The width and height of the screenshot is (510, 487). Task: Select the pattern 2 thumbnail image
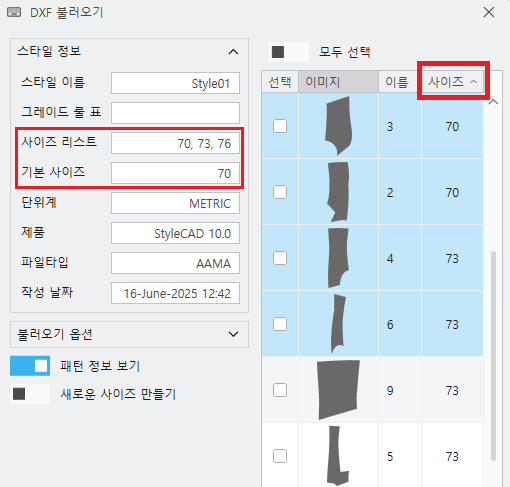pyautogui.click(x=338, y=192)
